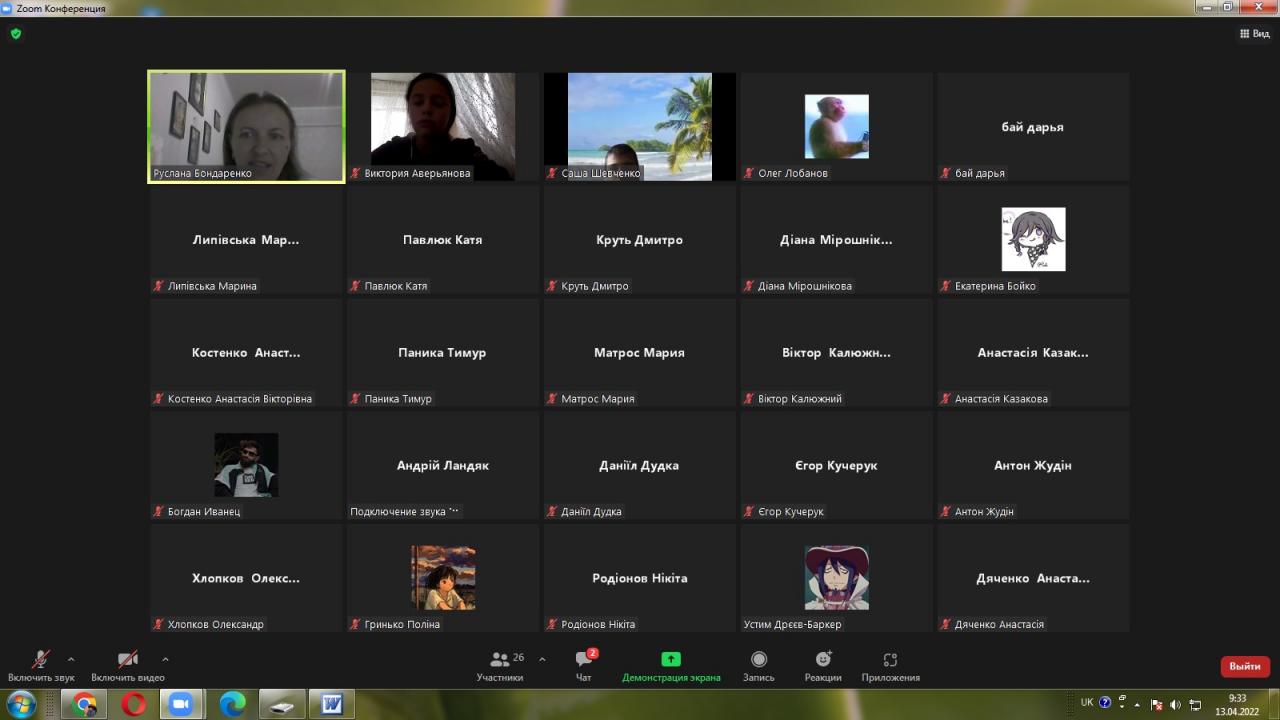Open Microsoft Word from the taskbar
1280x720 pixels.
[331, 704]
